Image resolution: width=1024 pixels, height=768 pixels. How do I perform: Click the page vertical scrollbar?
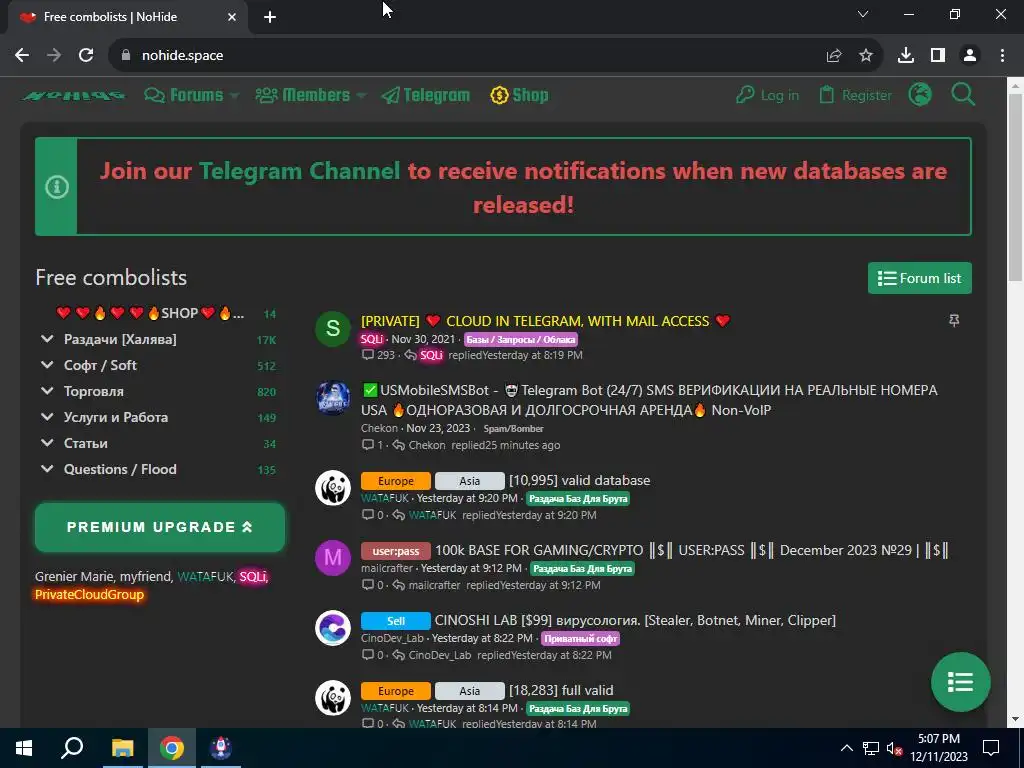tap(1016, 187)
